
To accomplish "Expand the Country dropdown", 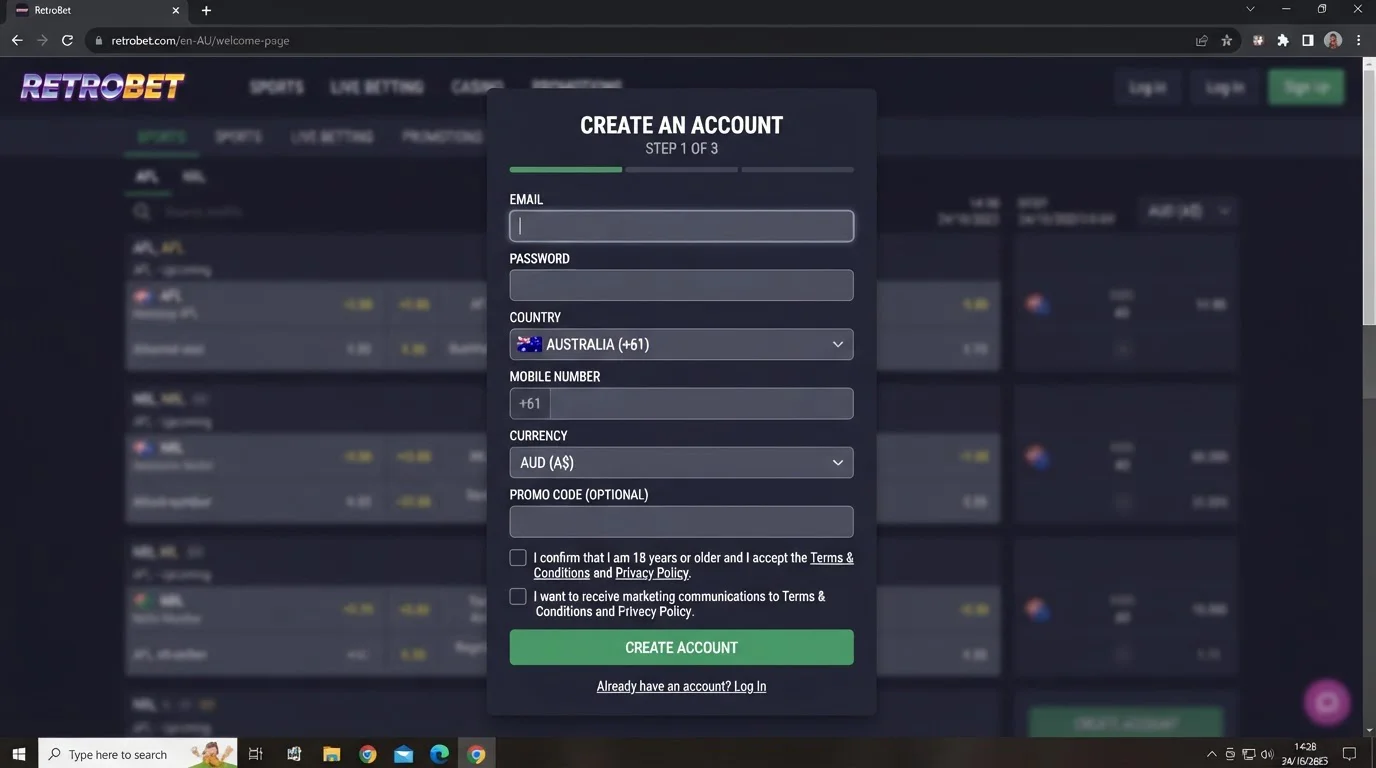I will click(x=681, y=344).
